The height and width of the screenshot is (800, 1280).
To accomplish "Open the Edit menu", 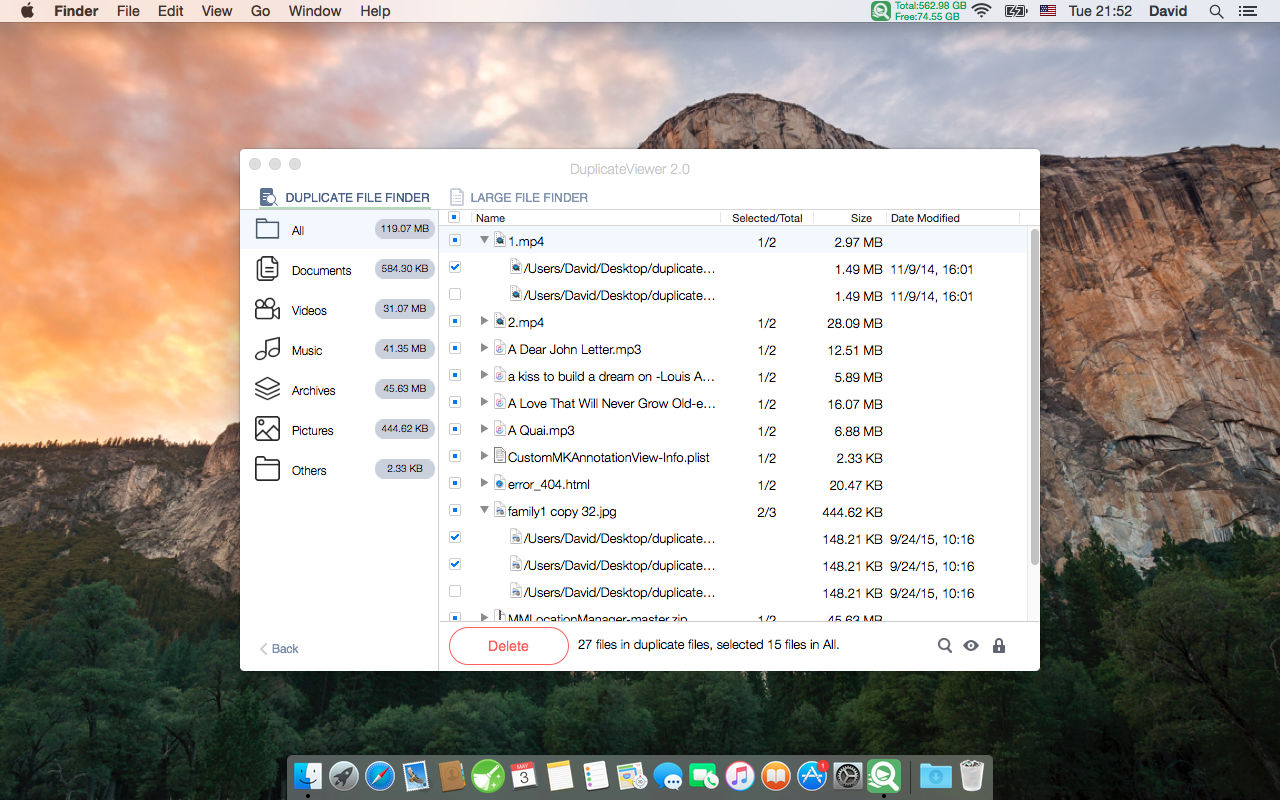I will [170, 11].
